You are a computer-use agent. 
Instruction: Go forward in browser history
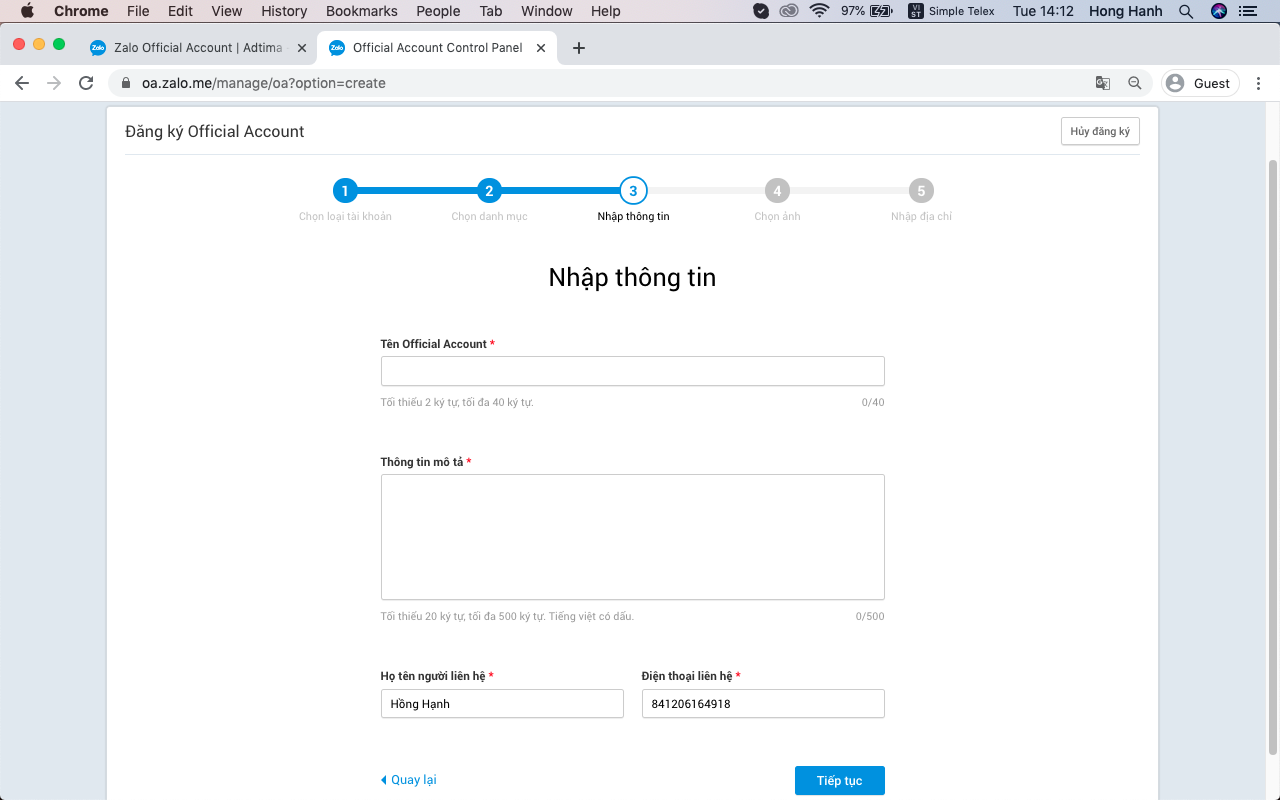pos(54,83)
